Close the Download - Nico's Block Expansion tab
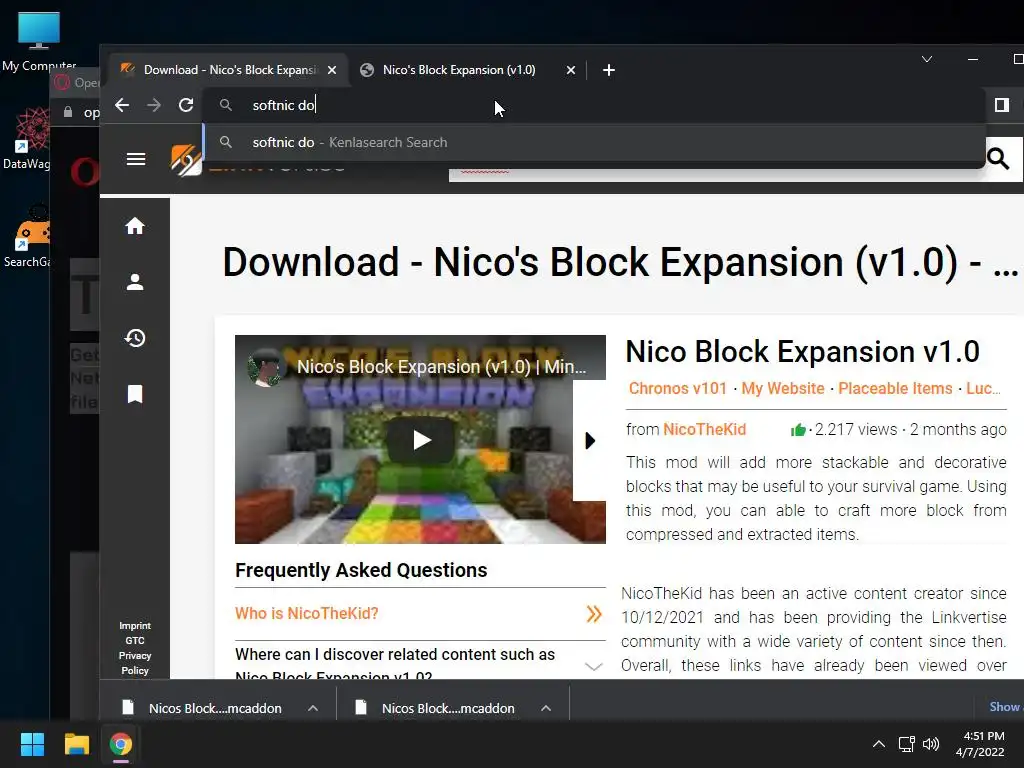 click(x=332, y=70)
